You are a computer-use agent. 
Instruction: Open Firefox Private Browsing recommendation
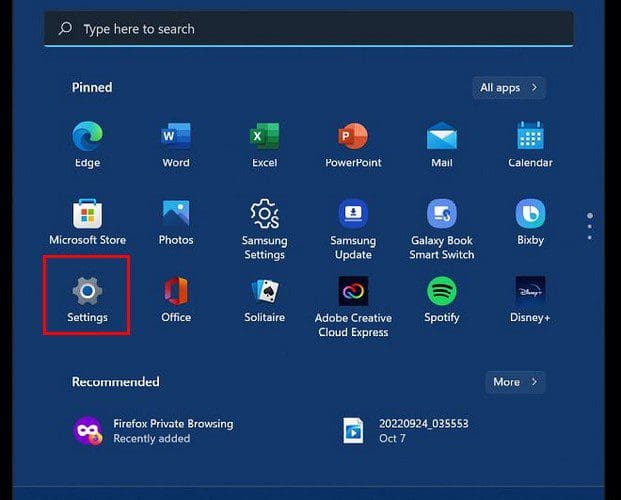pos(154,431)
